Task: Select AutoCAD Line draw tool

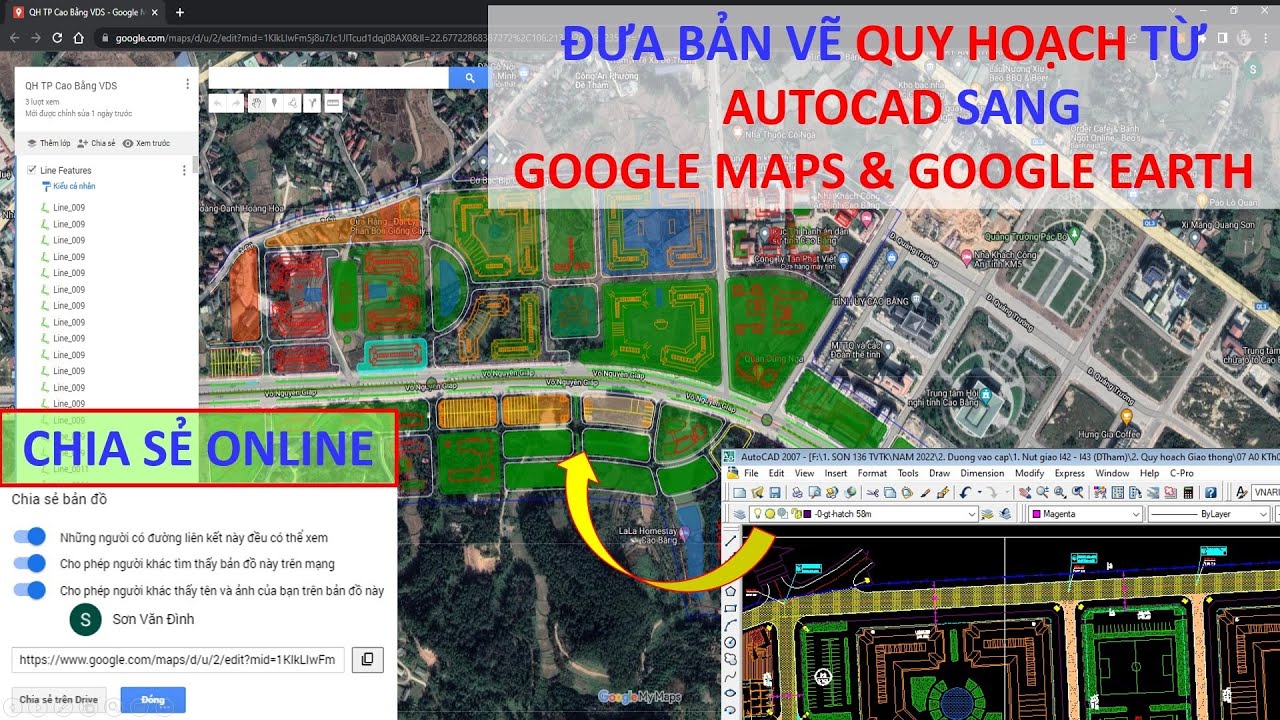Action: pos(731,542)
